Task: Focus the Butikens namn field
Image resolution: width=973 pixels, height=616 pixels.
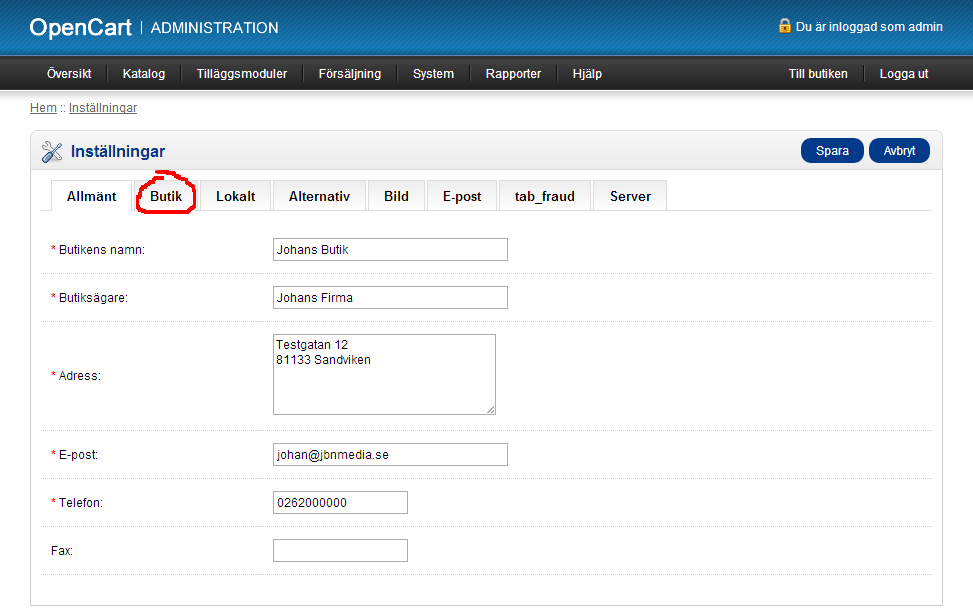Action: tap(390, 249)
